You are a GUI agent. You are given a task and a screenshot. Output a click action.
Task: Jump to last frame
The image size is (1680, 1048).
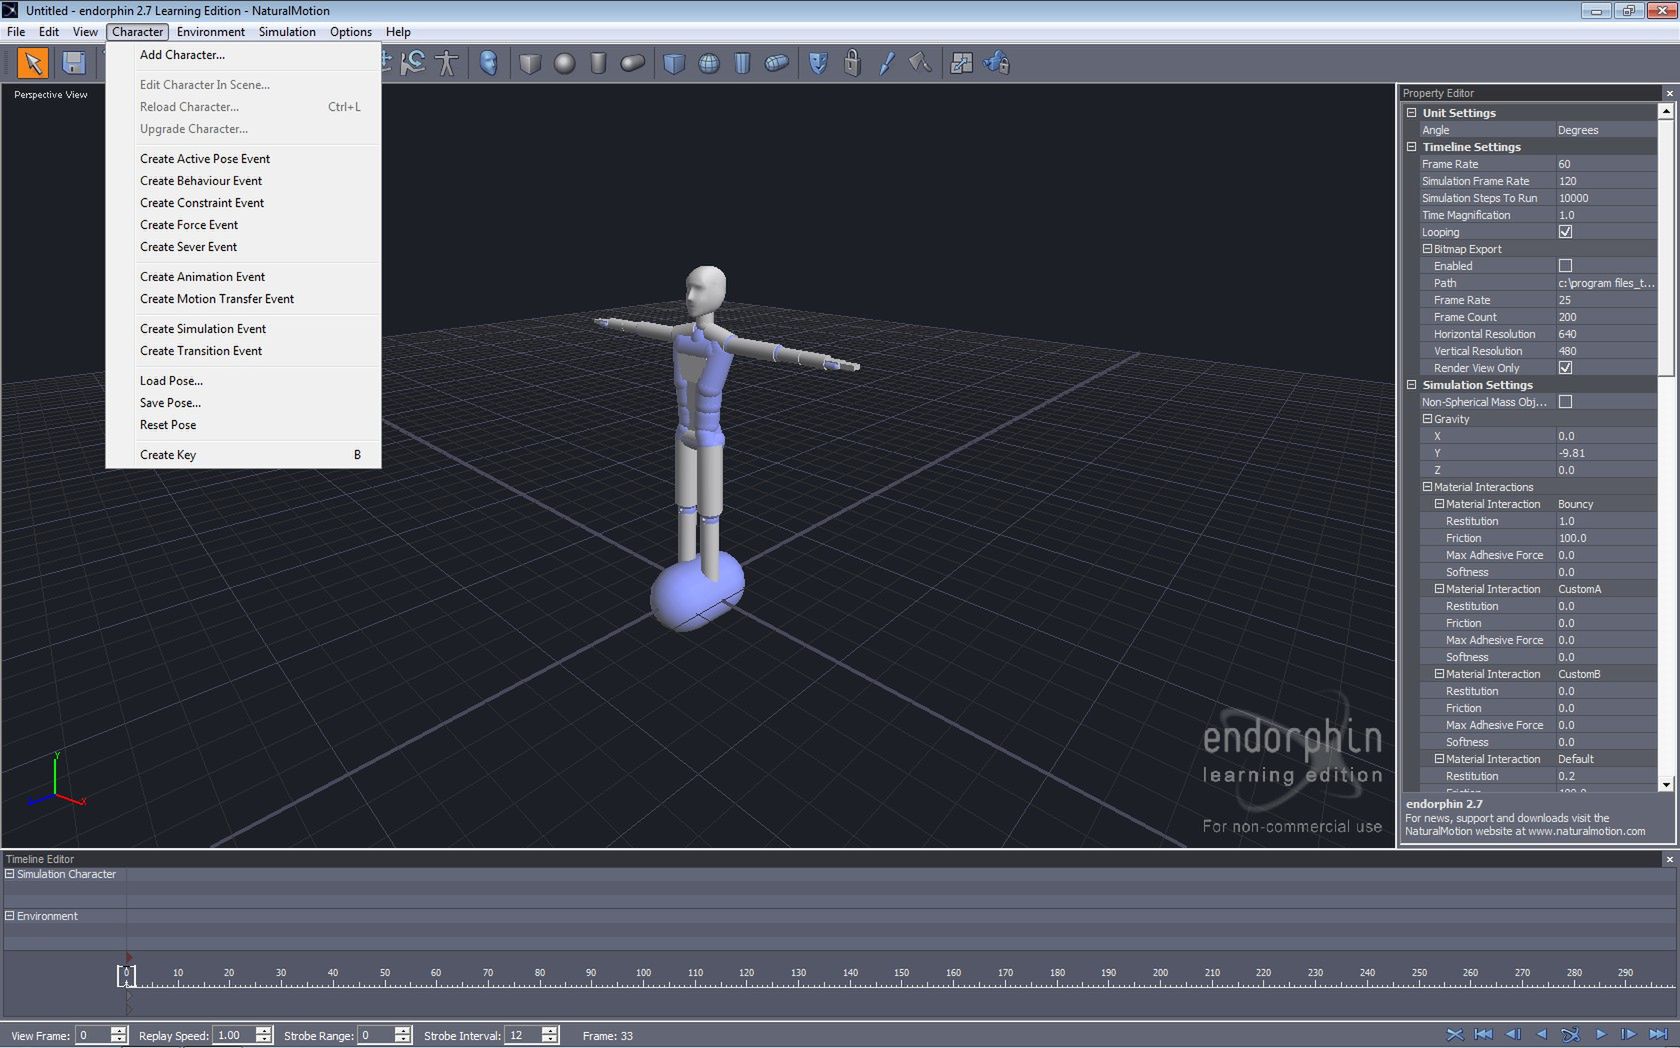pos(1658,1034)
